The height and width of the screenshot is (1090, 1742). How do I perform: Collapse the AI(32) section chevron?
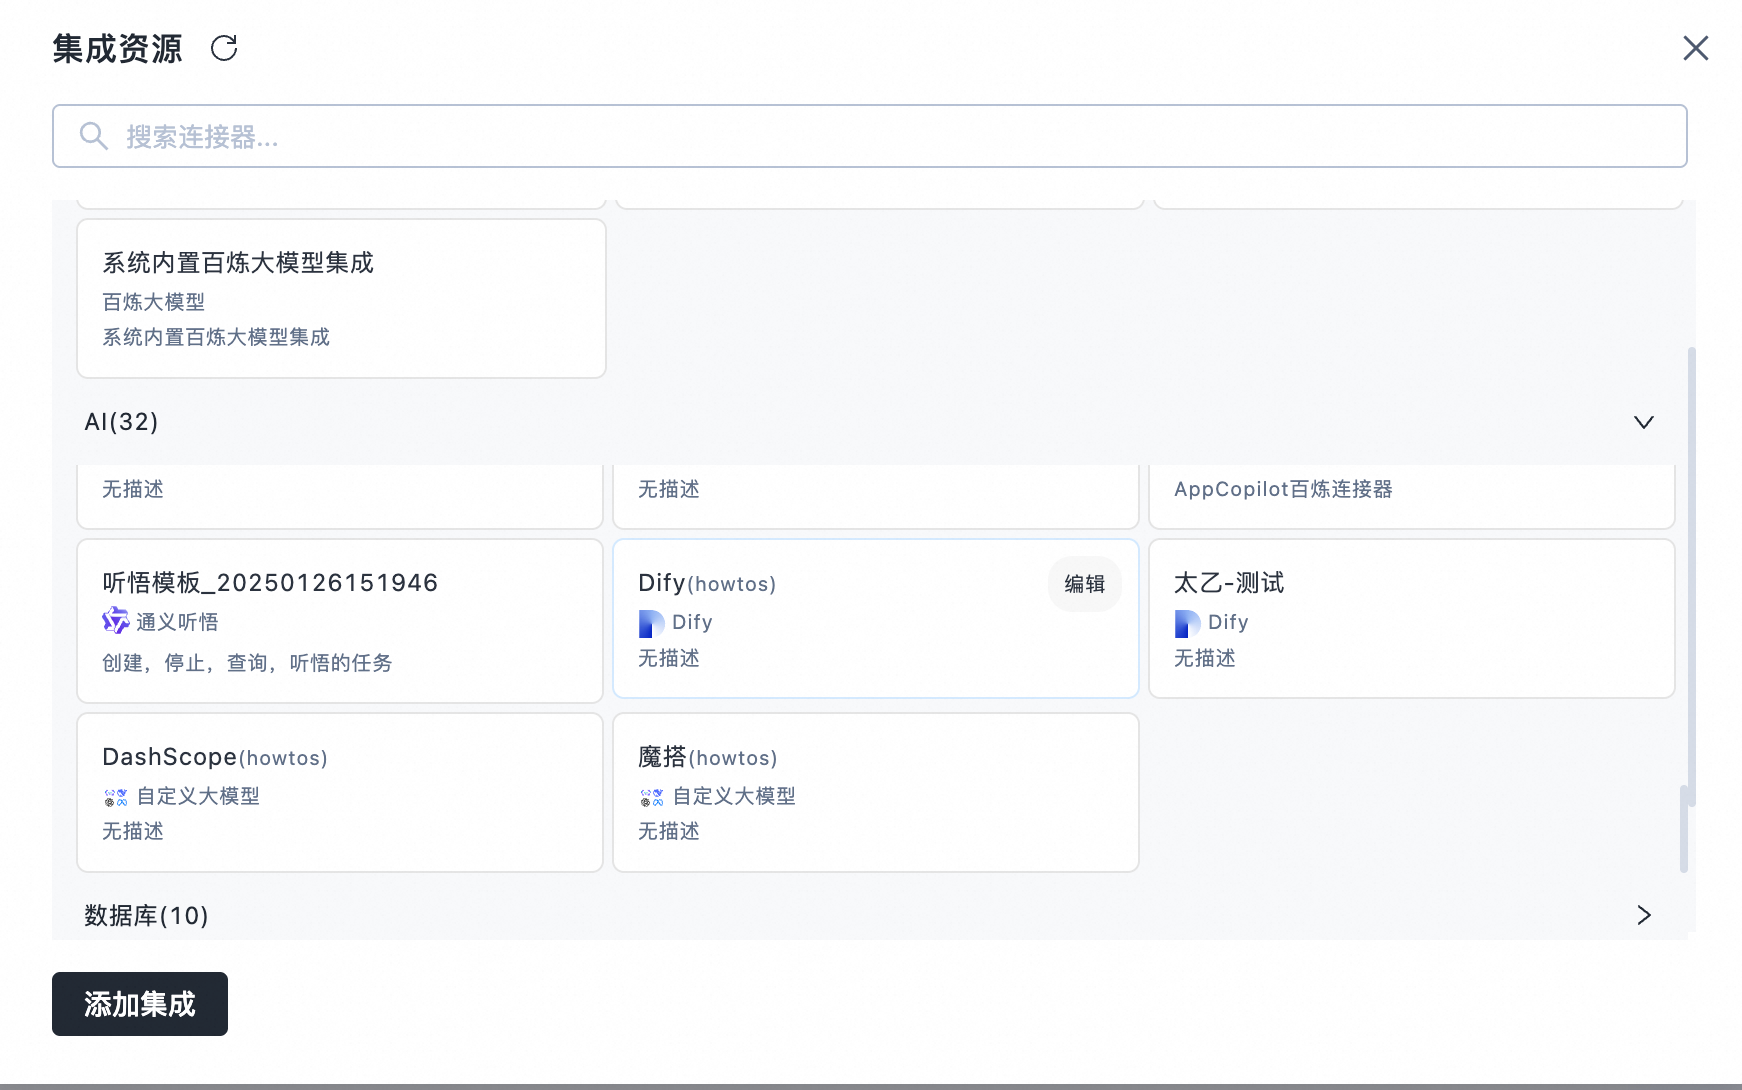point(1643,422)
